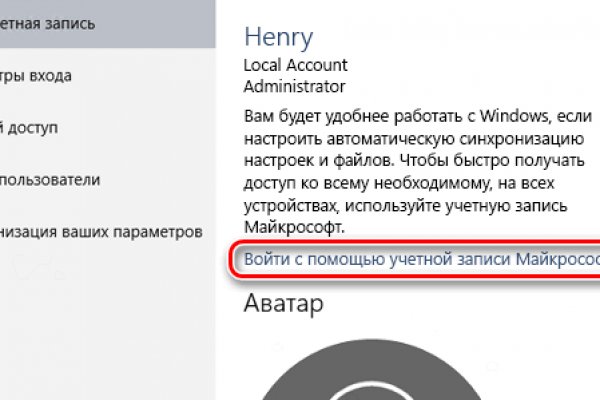The height and width of the screenshot is (400, 600).
Task: Click the Local Account label
Action: click(x=296, y=65)
